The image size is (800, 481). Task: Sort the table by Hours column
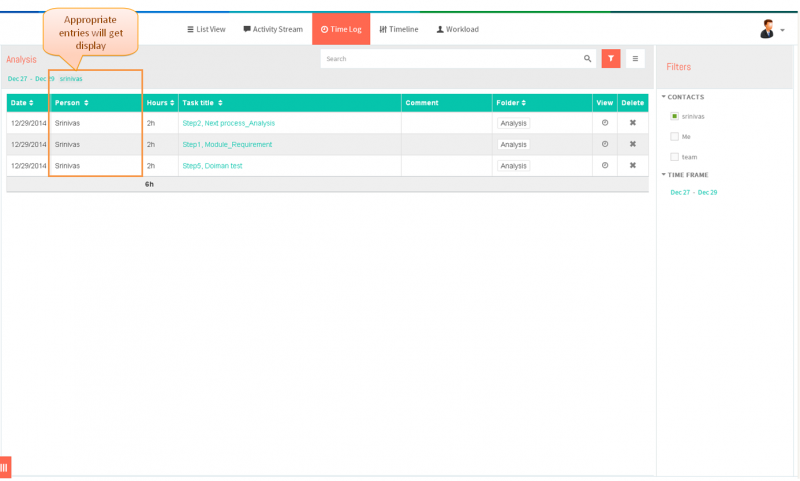(160, 103)
